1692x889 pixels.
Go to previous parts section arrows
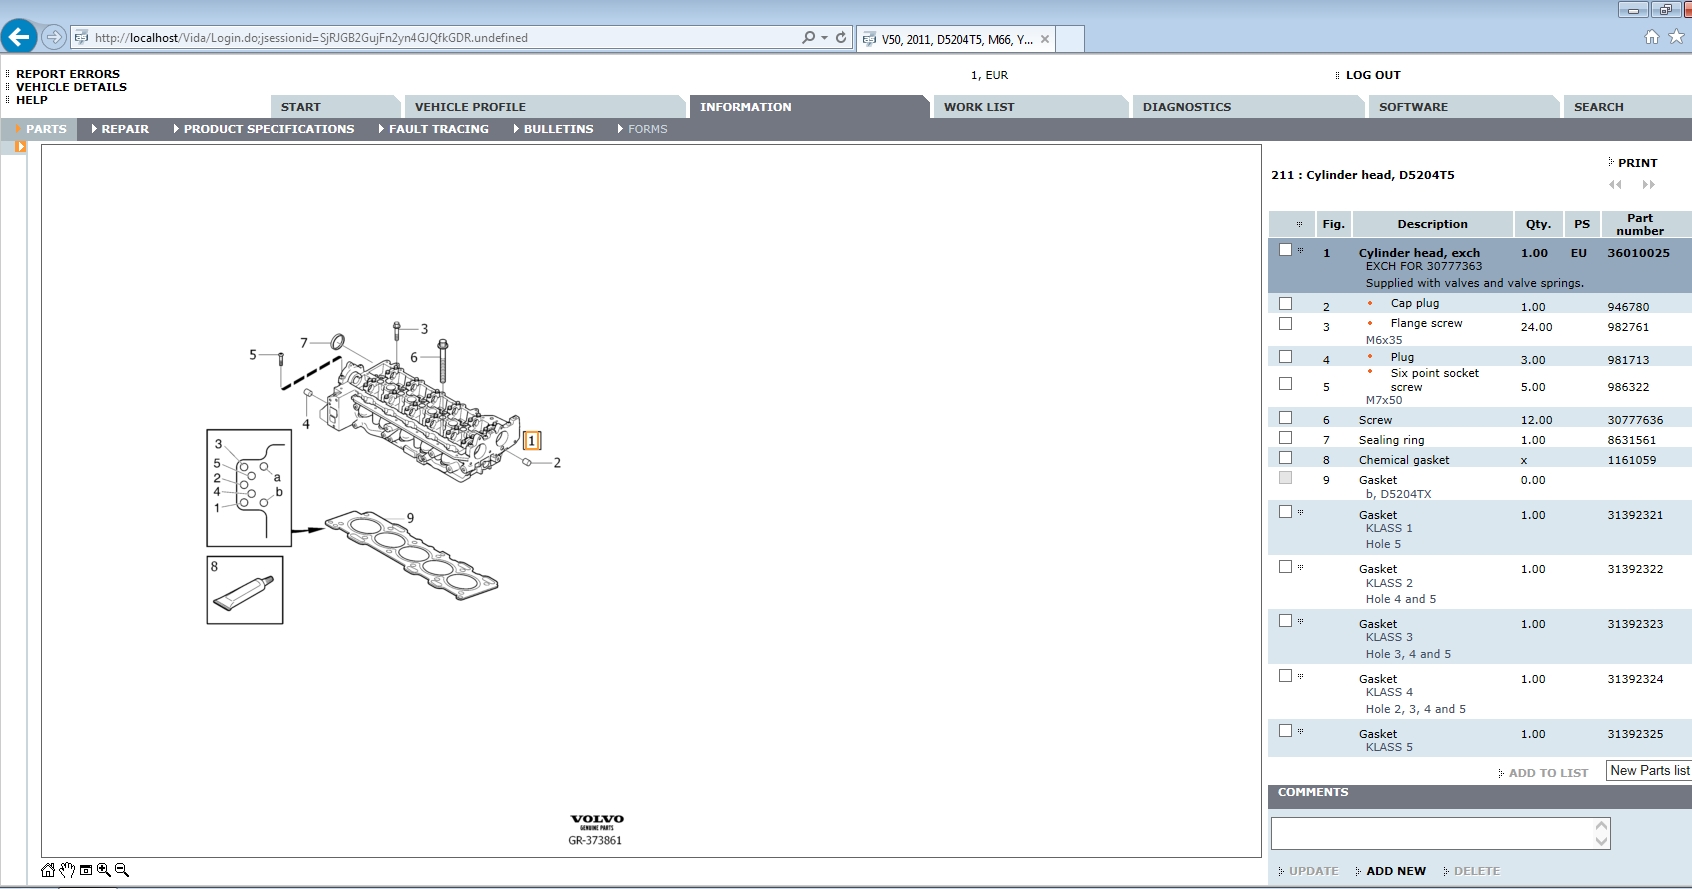coord(1615,185)
